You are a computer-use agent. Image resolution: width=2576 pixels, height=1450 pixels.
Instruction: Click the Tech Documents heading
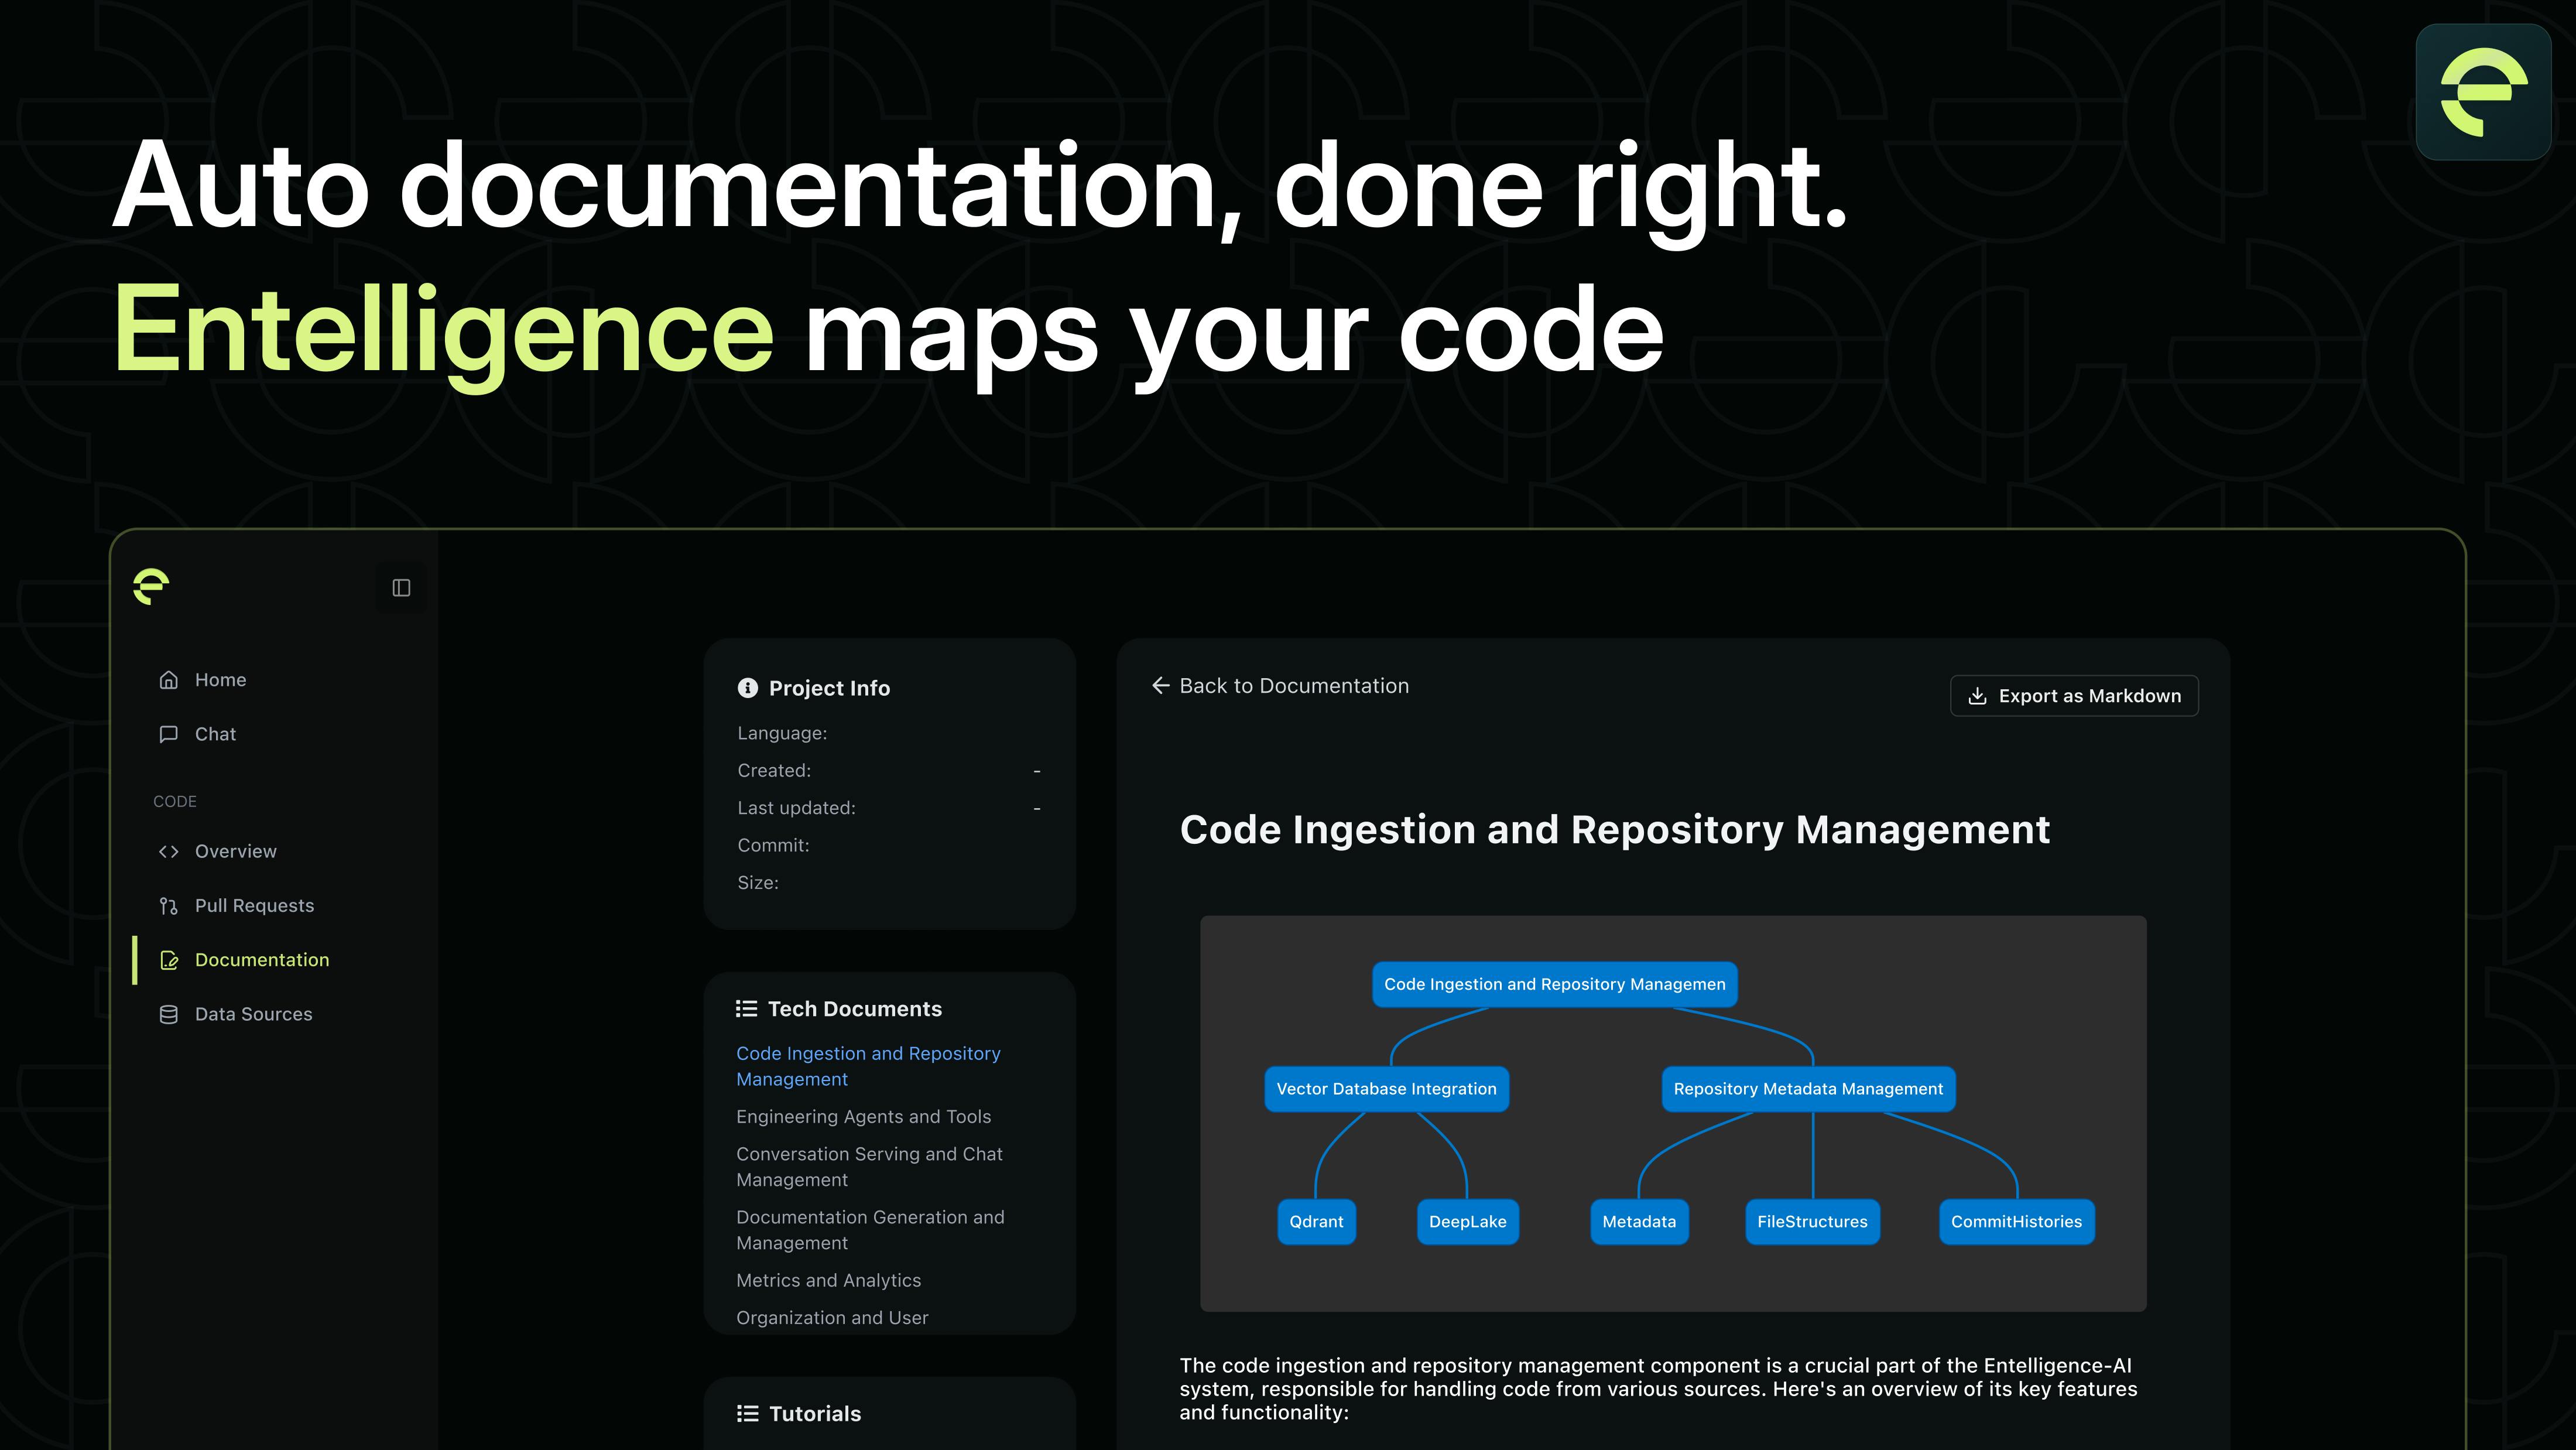pos(854,1009)
